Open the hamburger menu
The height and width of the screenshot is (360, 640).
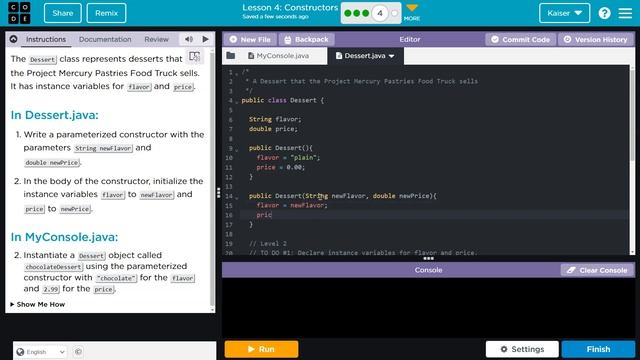click(625, 13)
